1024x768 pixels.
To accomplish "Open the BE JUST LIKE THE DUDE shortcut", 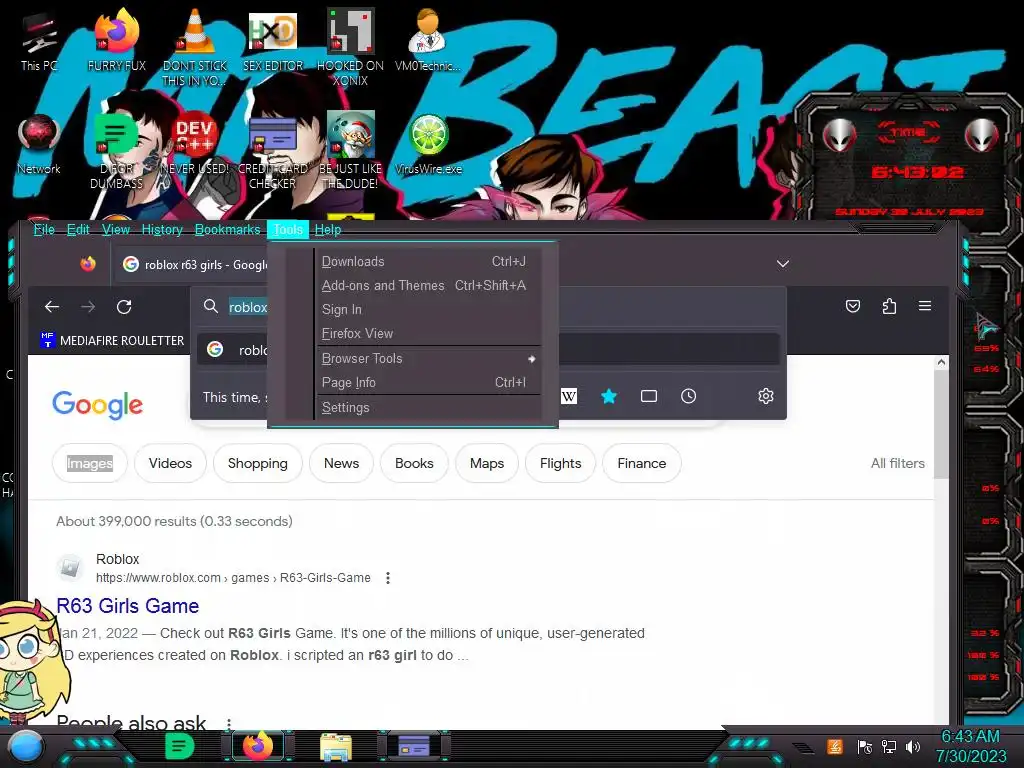I will (x=350, y=152).
